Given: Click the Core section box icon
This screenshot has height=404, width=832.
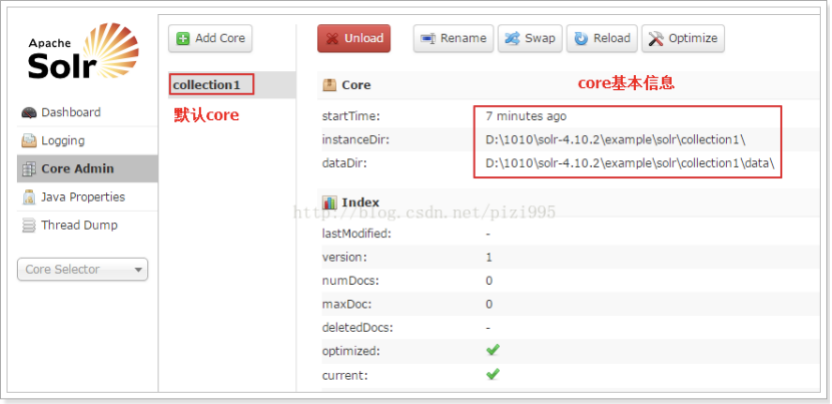Looking at the screenshot, I should (330, 85).
